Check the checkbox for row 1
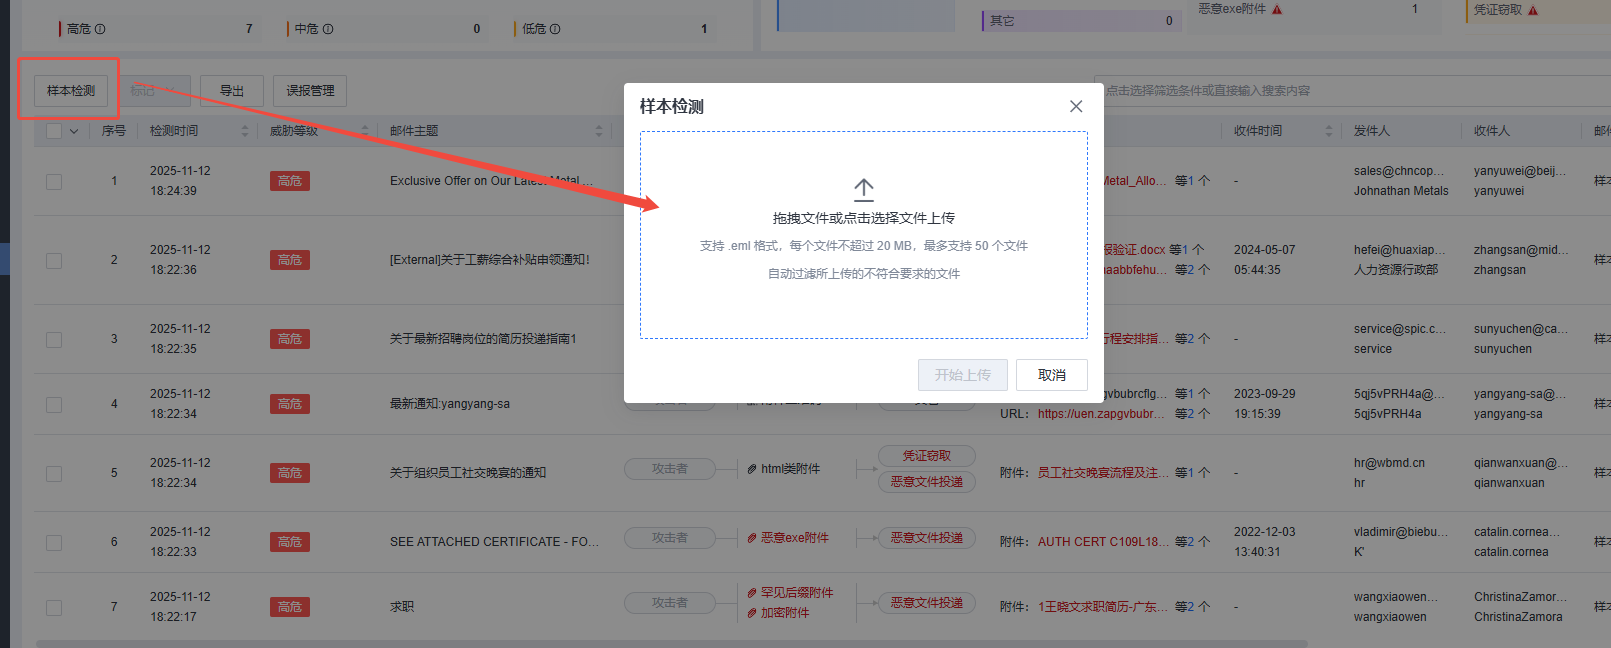Screen dimensions: 1611x648 [x=54, y=181]
